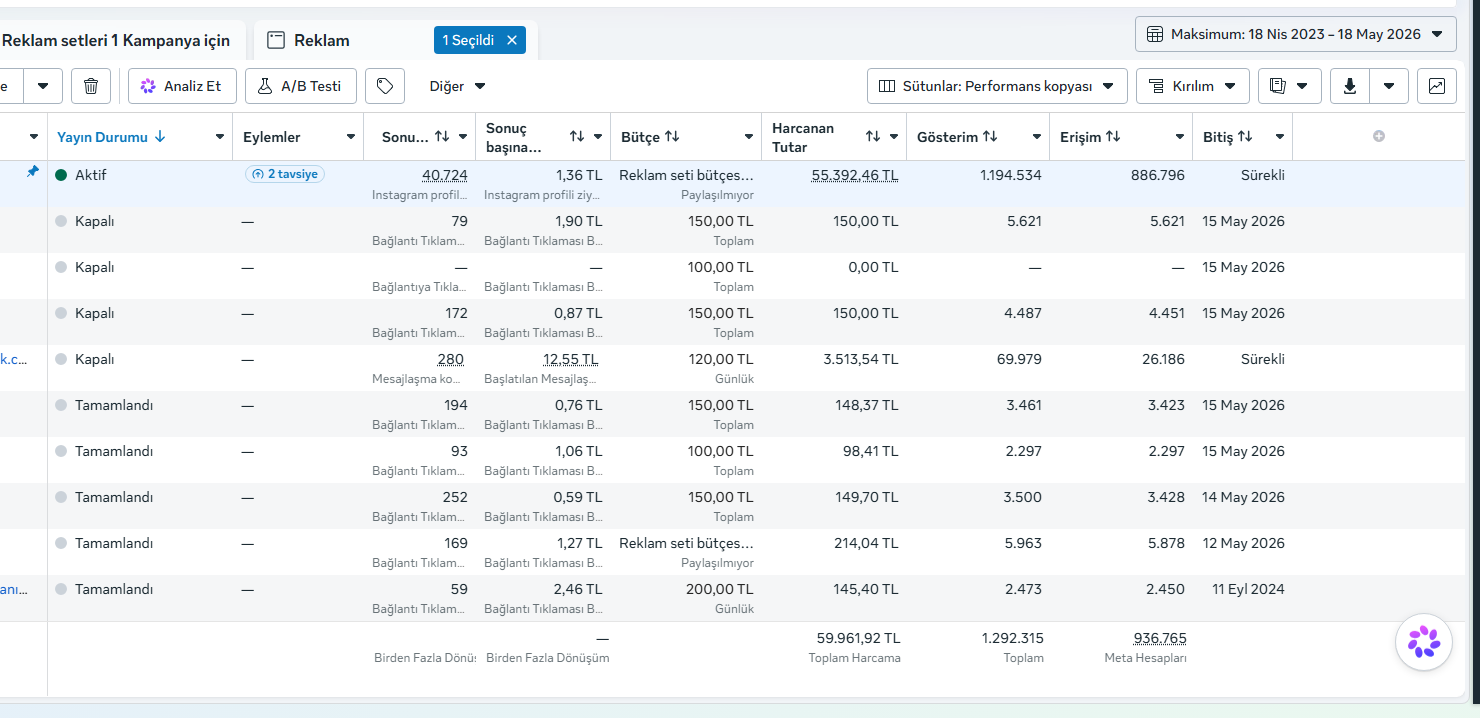This screenshot has width=1480, height=718.
Task: Expand the Sütunlar: Performans kopyası dropdown
Action: (997, 86)
